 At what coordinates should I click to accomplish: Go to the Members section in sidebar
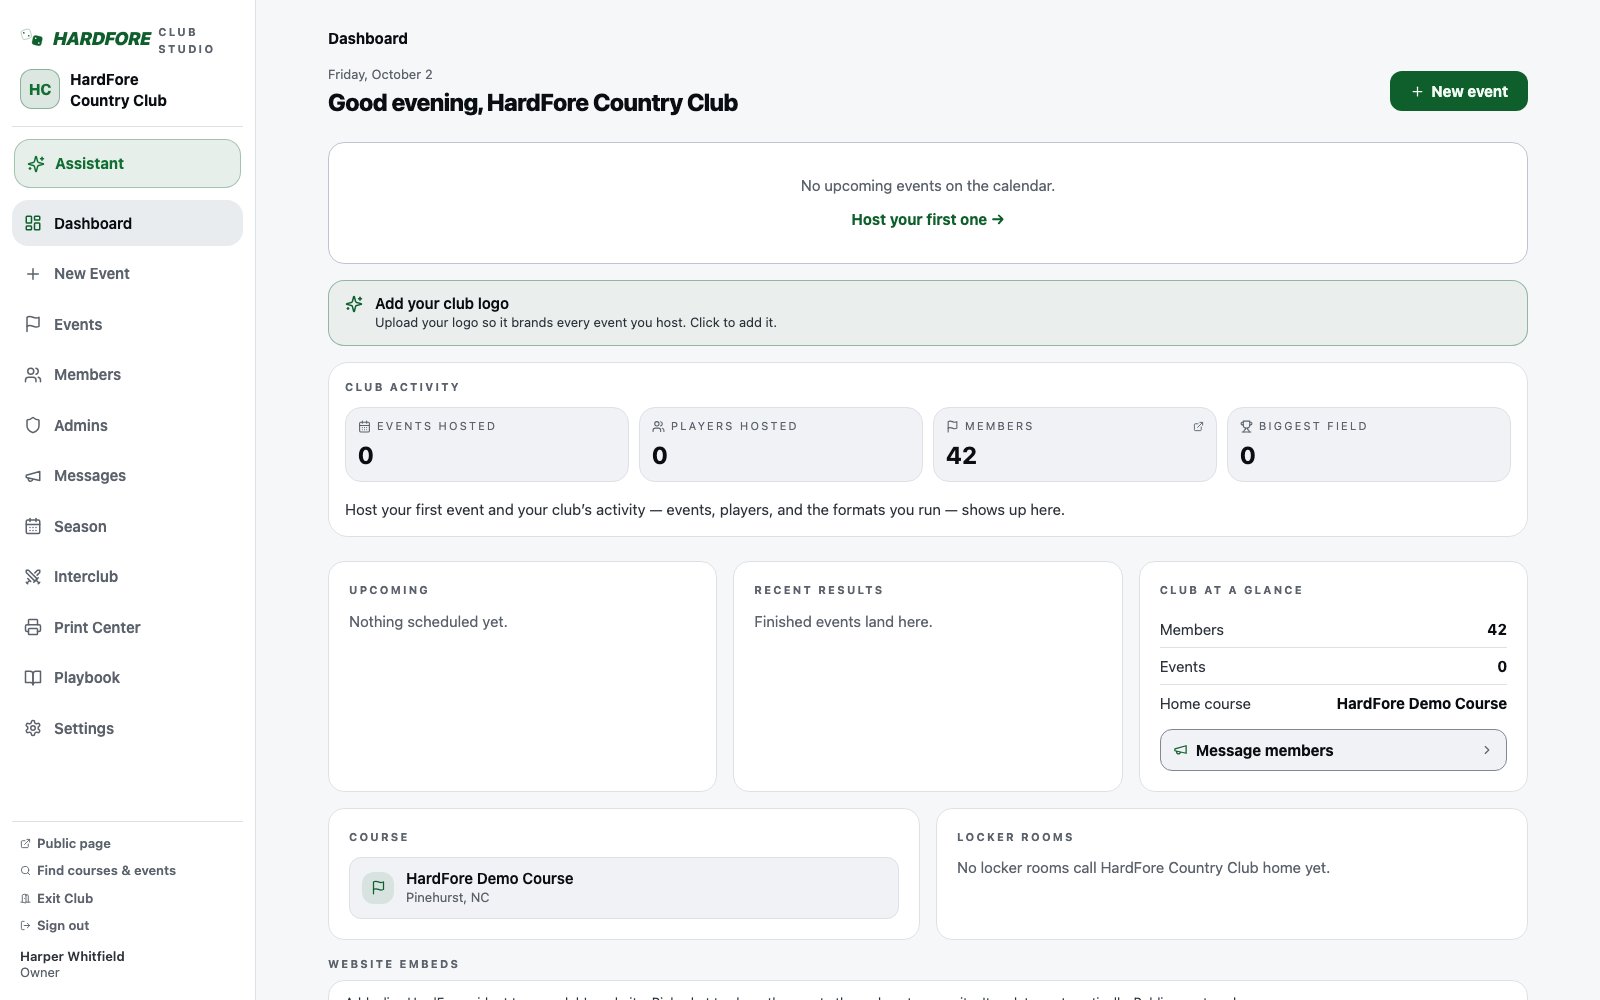pyautogui.click(x=127, y=375)
